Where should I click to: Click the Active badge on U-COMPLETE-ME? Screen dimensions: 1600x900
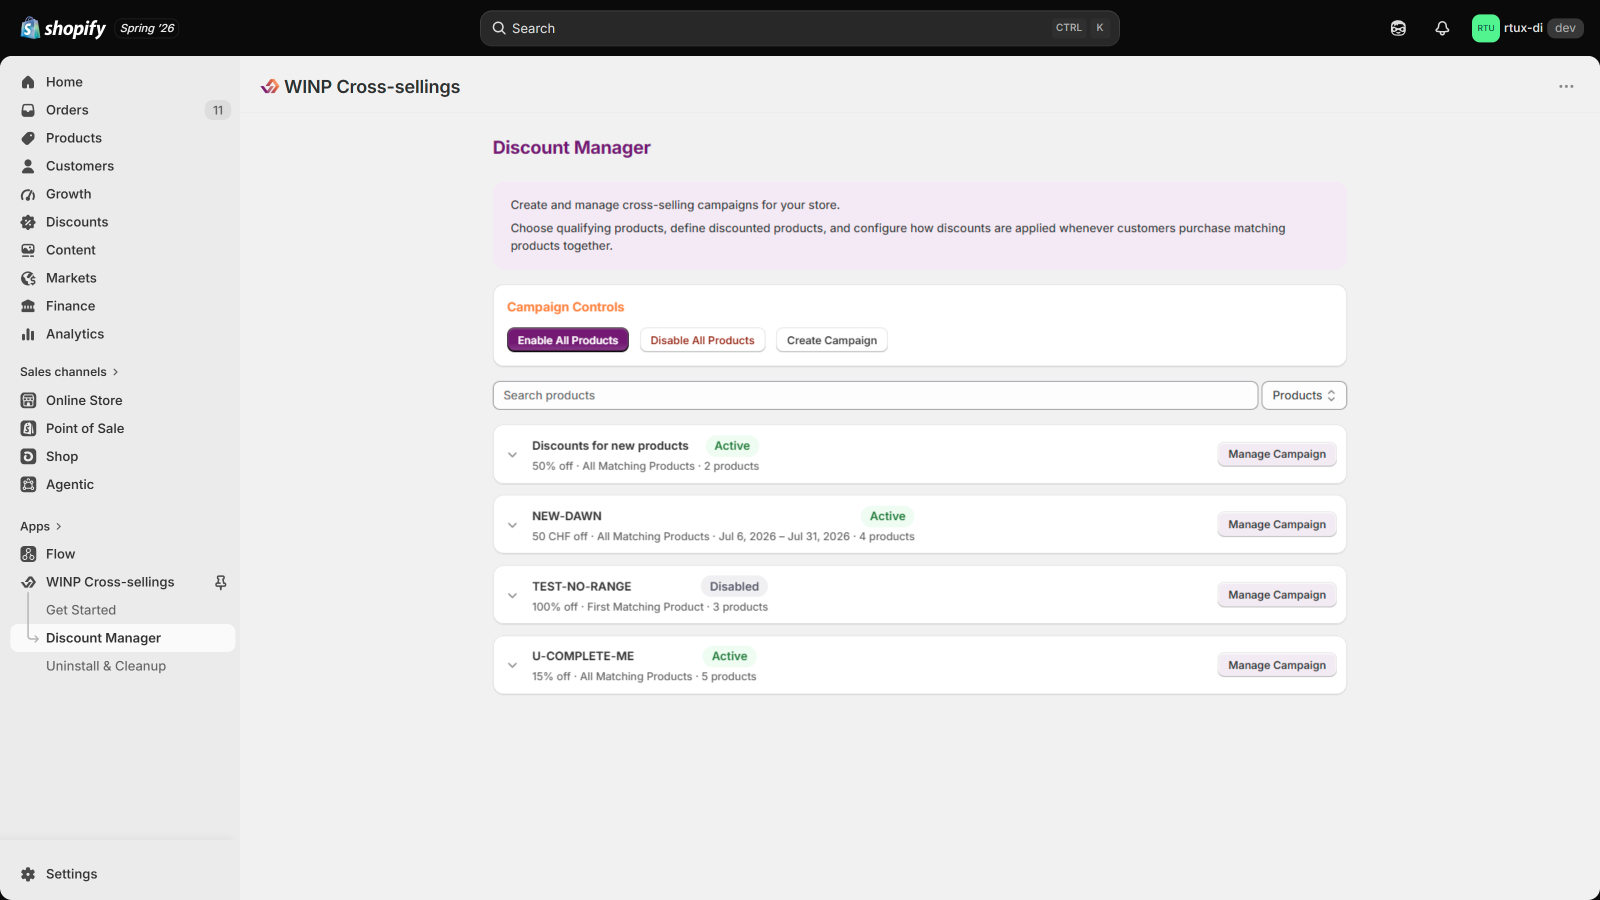pos(730,656)
